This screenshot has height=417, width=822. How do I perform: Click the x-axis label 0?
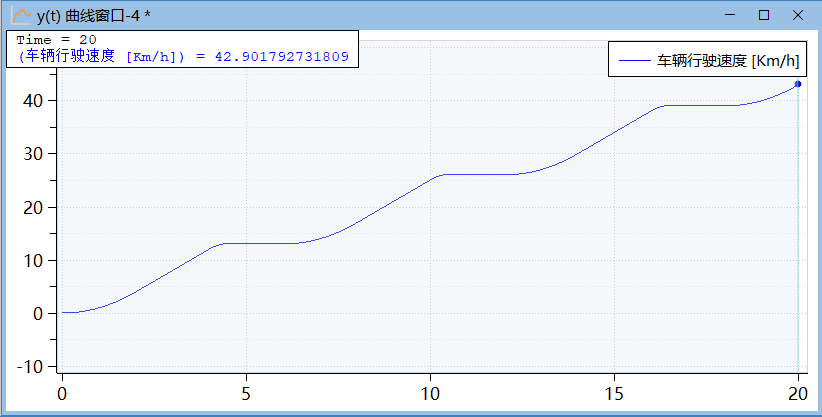coord(62,394)
